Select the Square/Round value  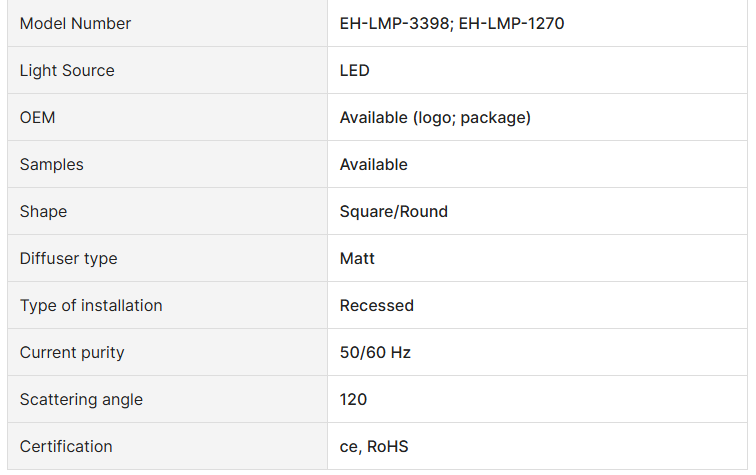[394, 211]
